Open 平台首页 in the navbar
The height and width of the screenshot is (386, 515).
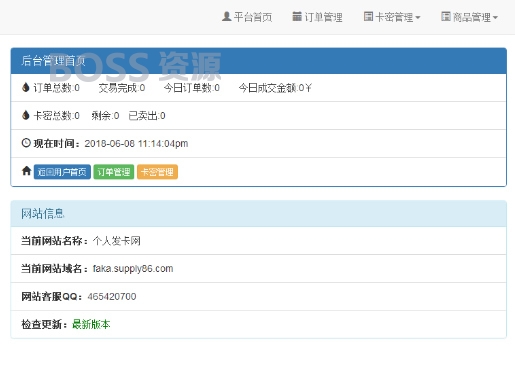pos(247,17)
